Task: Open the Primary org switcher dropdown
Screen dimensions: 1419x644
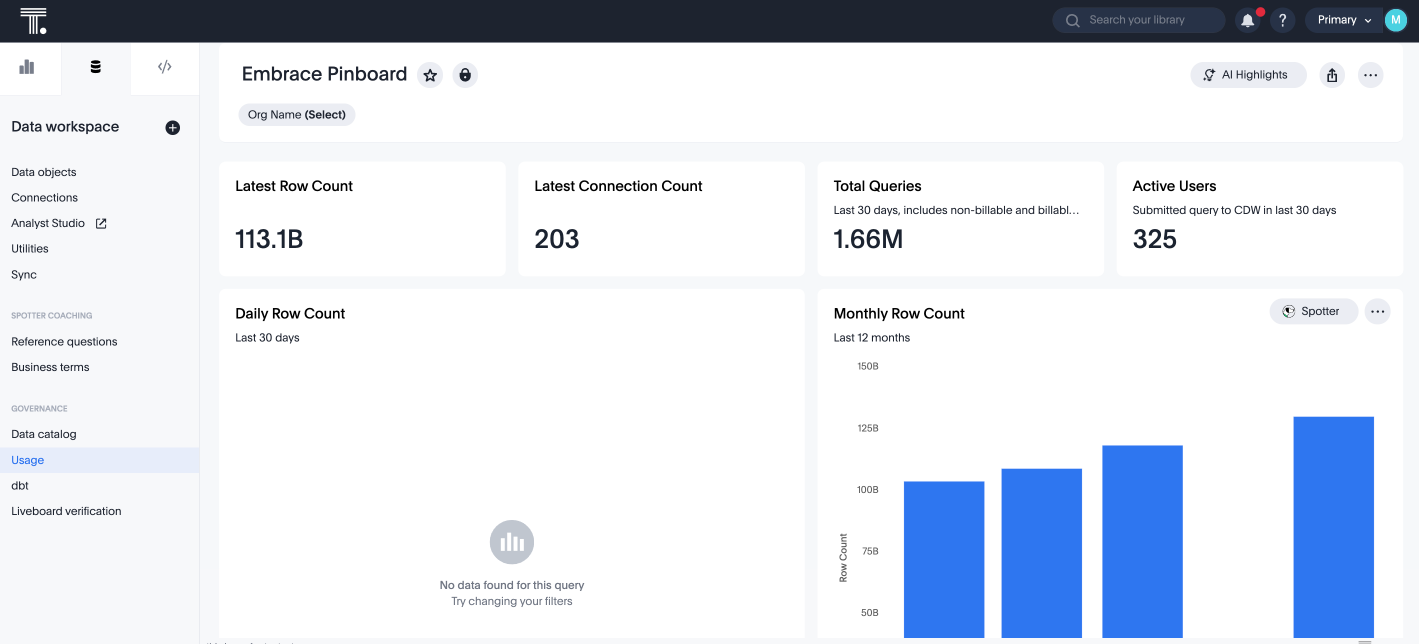Action: click(1343, 19)
